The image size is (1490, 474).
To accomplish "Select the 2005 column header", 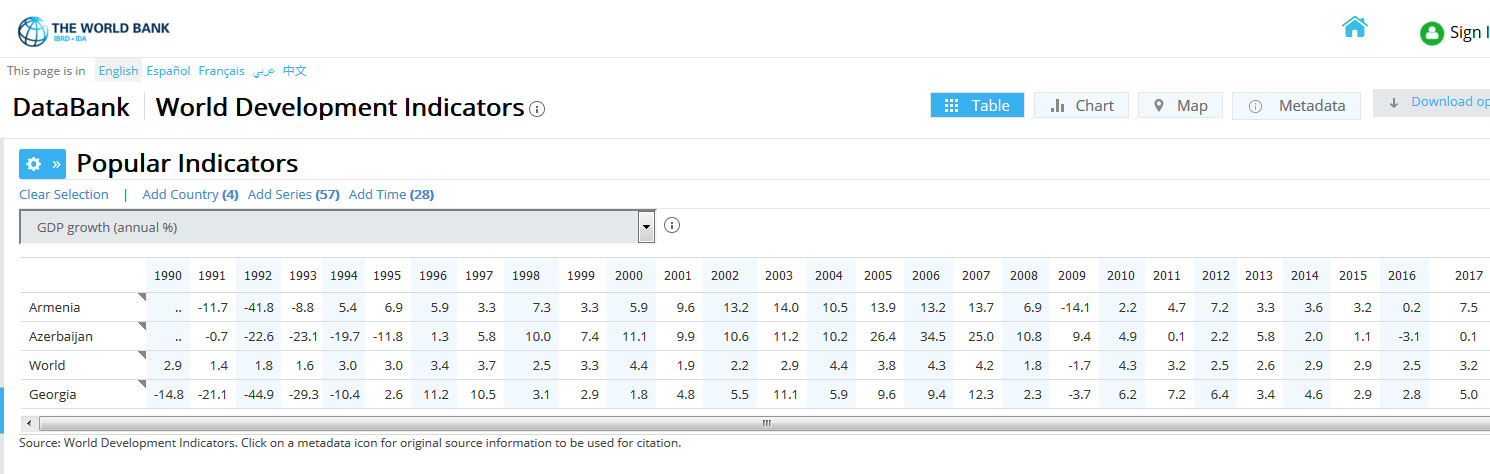I will [x=878, y=275].
